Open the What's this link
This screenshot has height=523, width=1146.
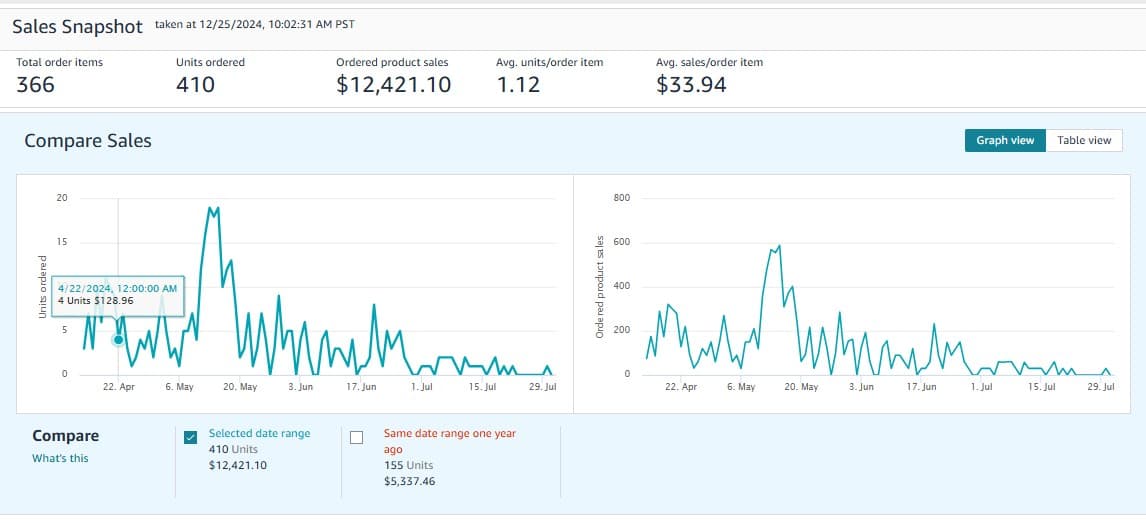click(x=60, y=458)
